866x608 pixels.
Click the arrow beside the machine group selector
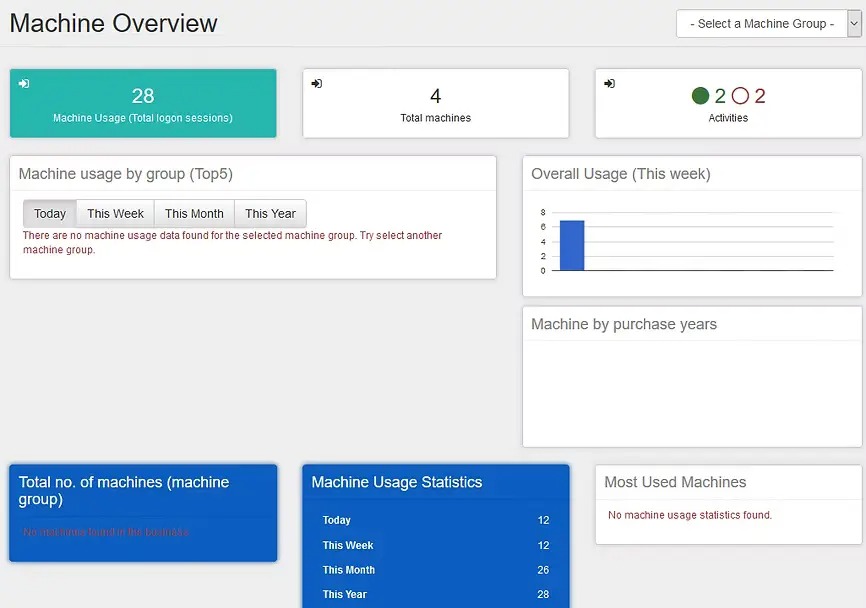point(853,24)
